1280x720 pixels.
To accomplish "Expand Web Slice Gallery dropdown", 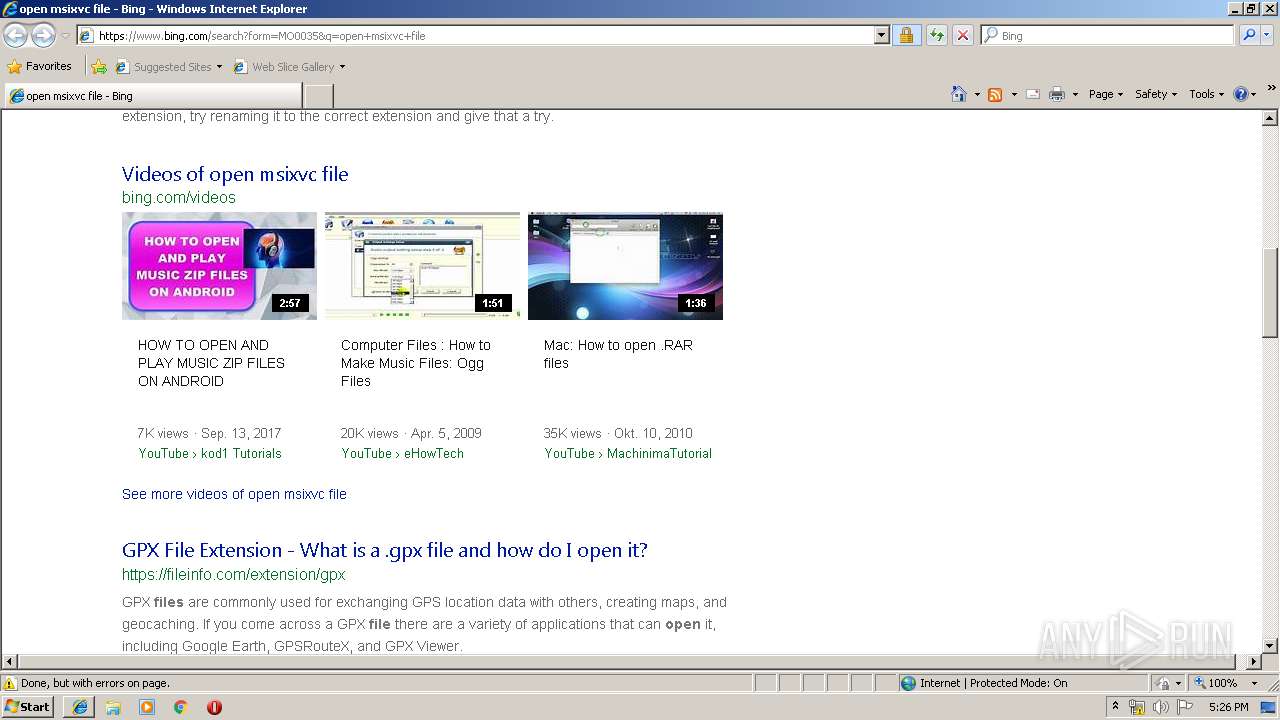I will 342,67.
